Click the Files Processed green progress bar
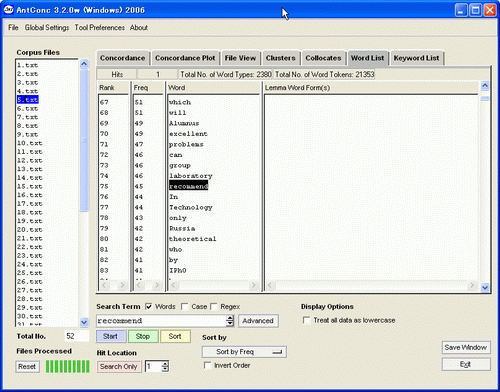The width and height of the screenshot is (500, 392). (68, 366)
